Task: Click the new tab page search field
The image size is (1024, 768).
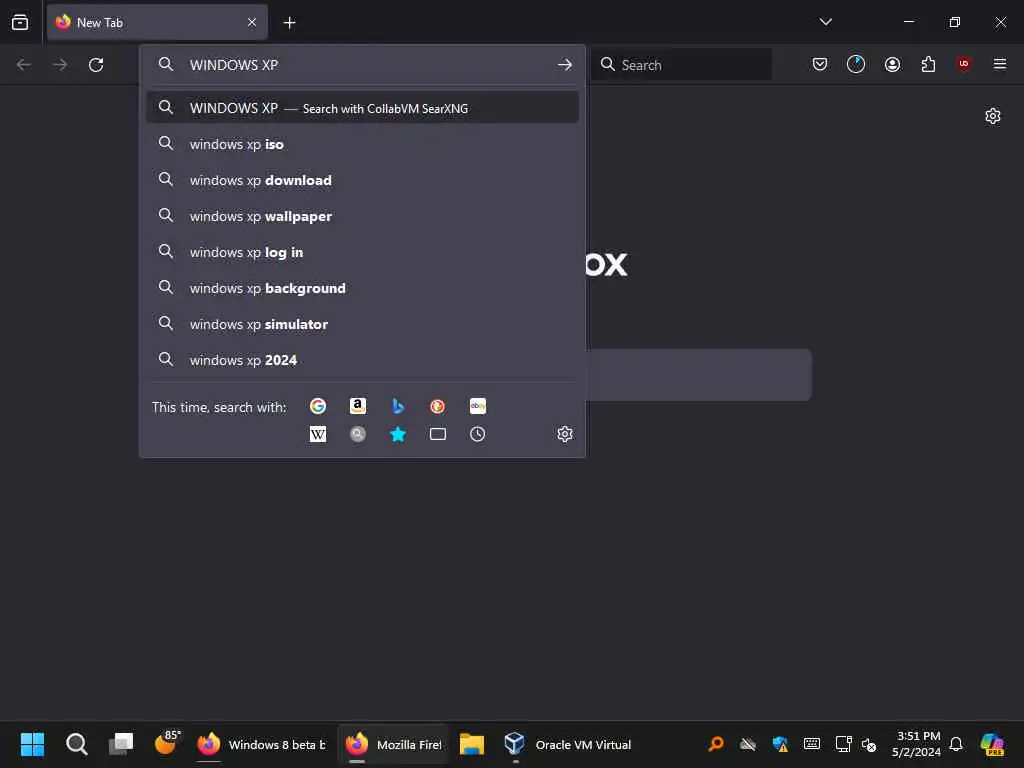Action: (x=699, y=375)
